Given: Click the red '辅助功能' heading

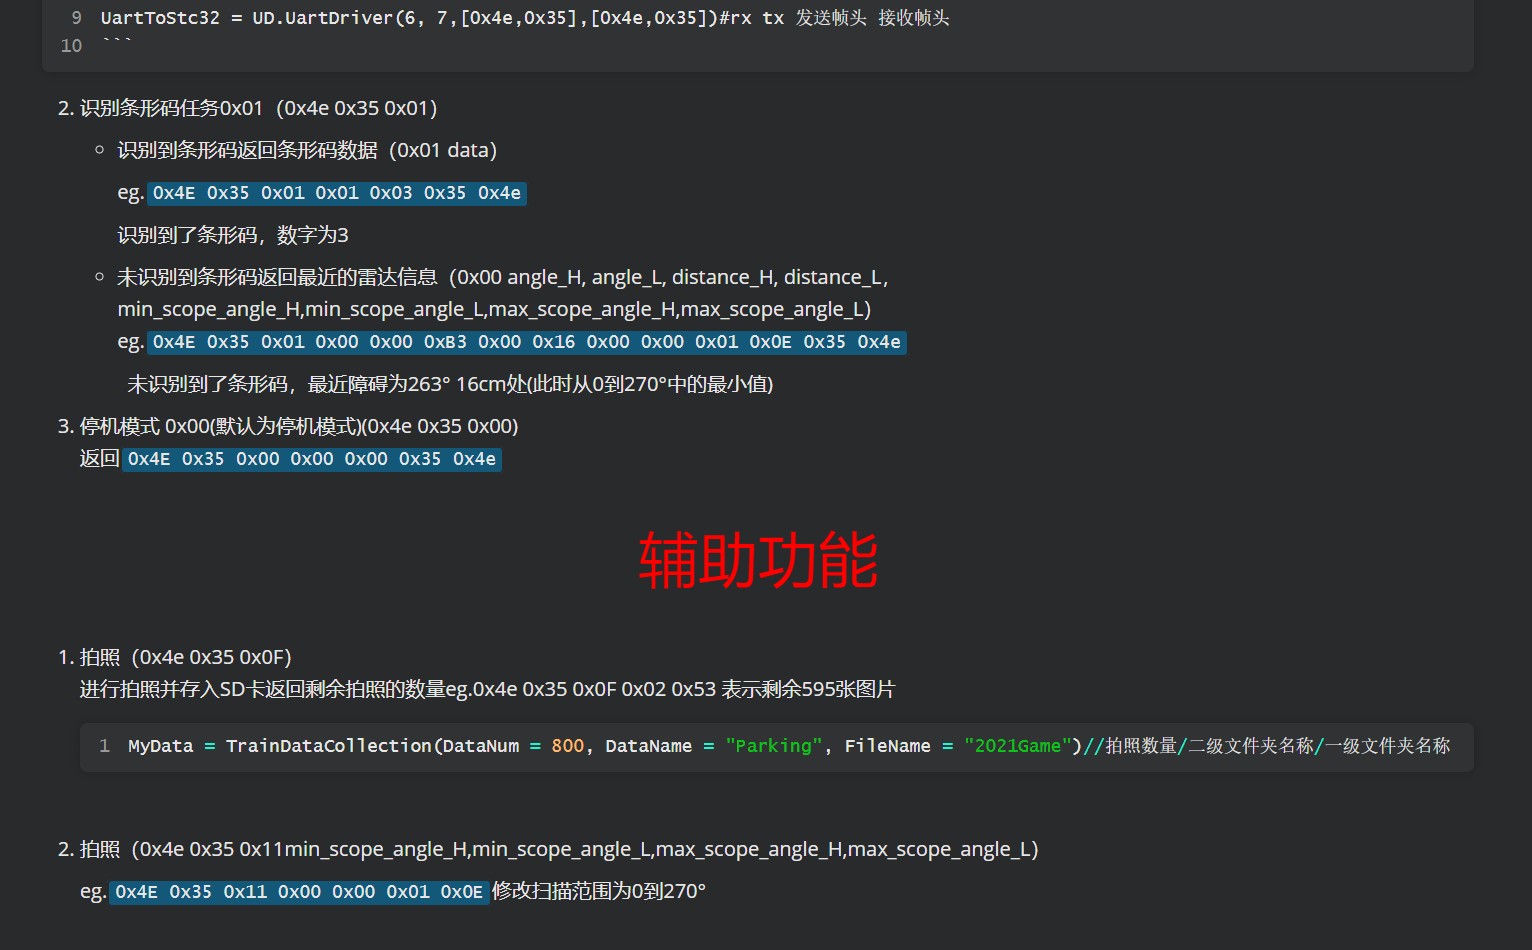Looking at the screenshot, I should 758,560.
